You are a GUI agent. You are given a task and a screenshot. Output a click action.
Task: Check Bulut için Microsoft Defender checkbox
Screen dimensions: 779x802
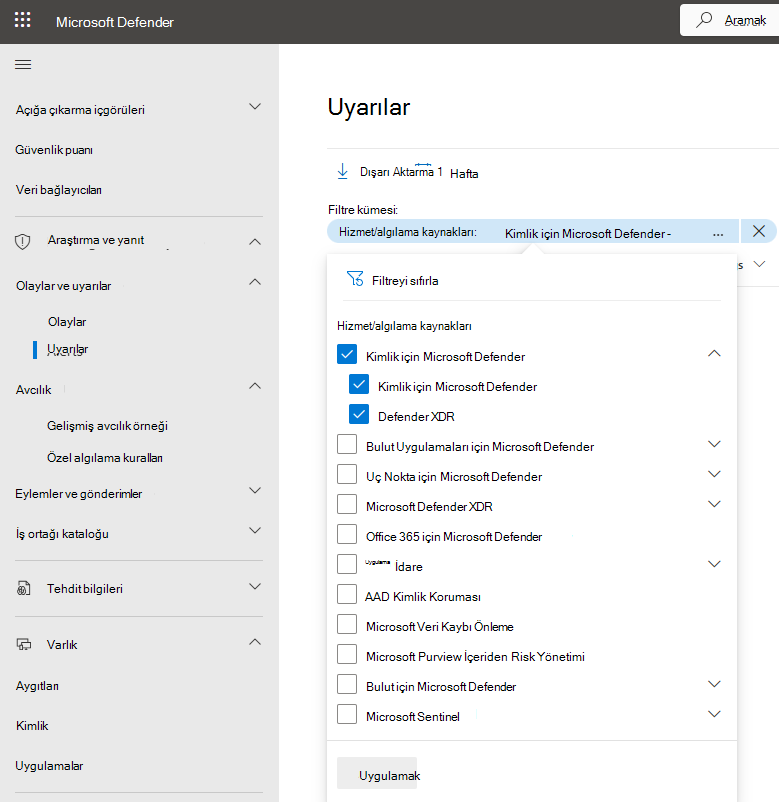[347, 684]
